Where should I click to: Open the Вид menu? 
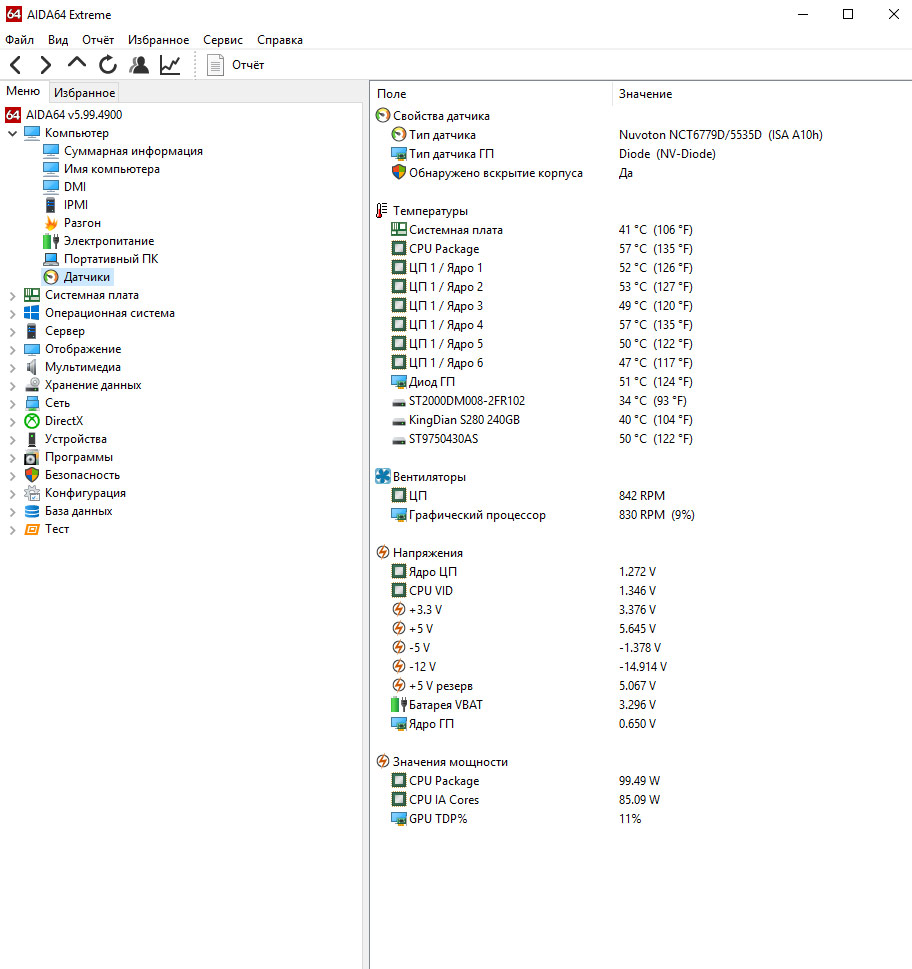click(x=58, y=40)
